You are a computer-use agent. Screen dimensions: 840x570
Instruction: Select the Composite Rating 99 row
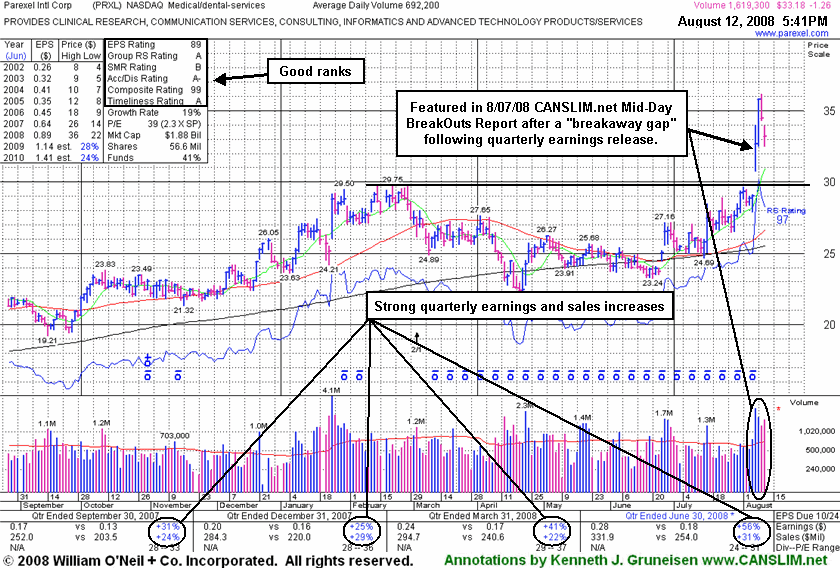[x=154, y=89]
